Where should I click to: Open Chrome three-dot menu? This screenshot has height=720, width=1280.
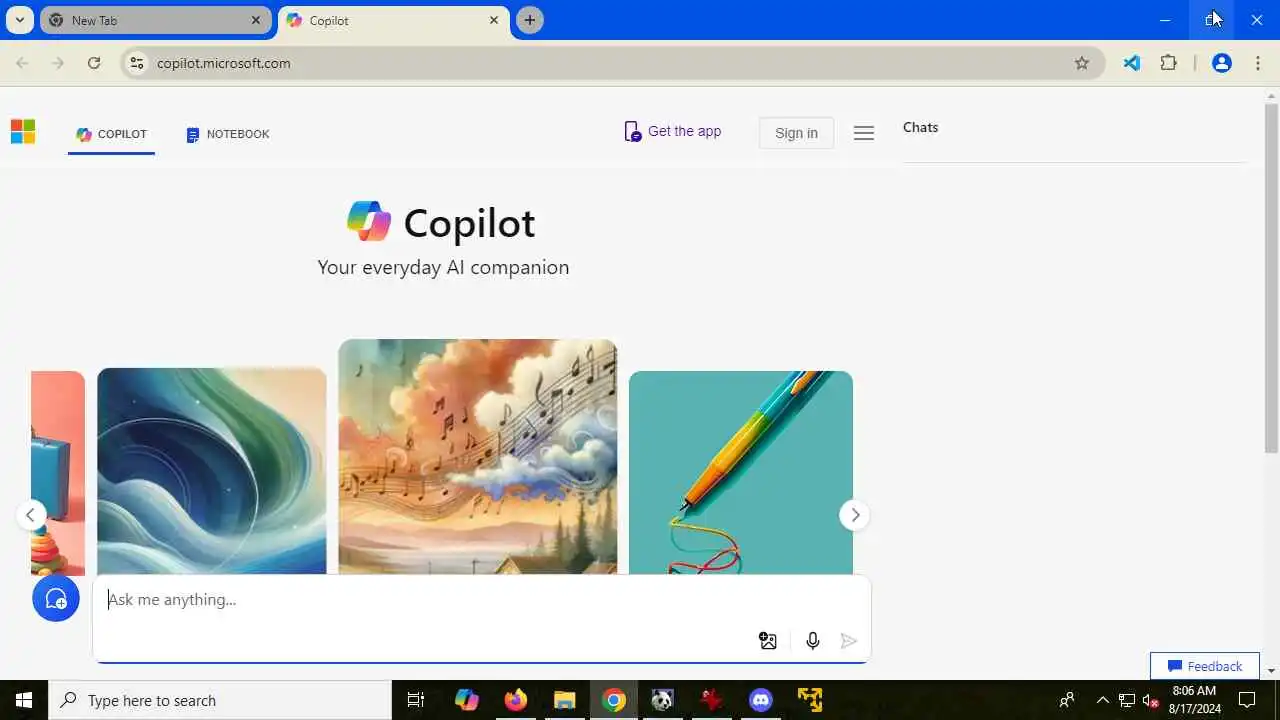(1258, 63)
